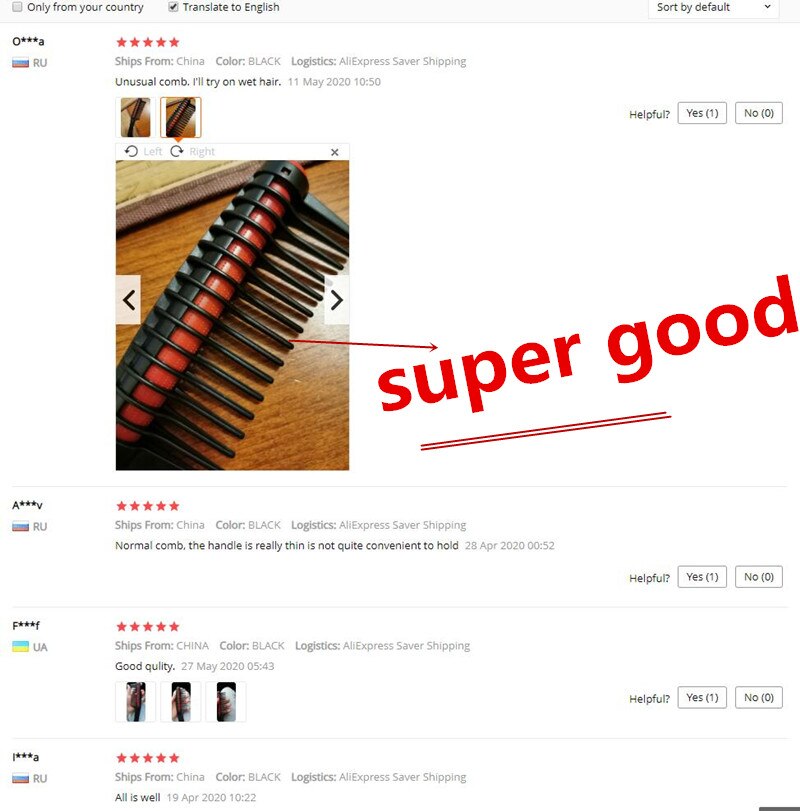Mark O***a review helpful with Yes
Screen dimensions: 800x811
point(702,113)
